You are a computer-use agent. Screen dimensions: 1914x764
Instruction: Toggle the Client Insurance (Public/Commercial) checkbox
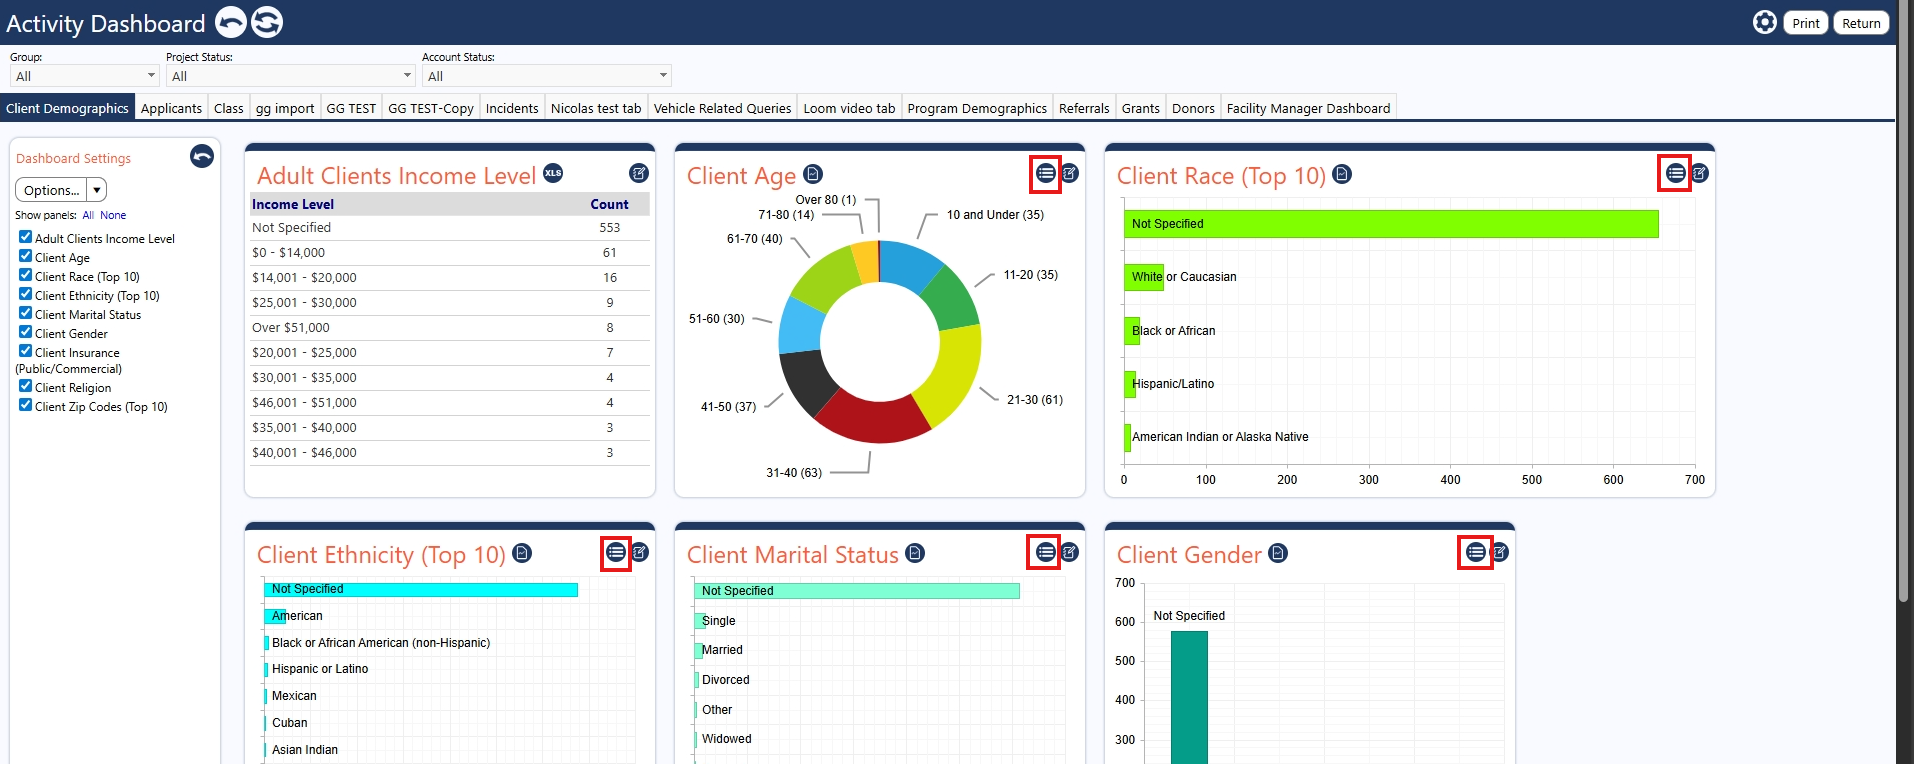[26, 351]
